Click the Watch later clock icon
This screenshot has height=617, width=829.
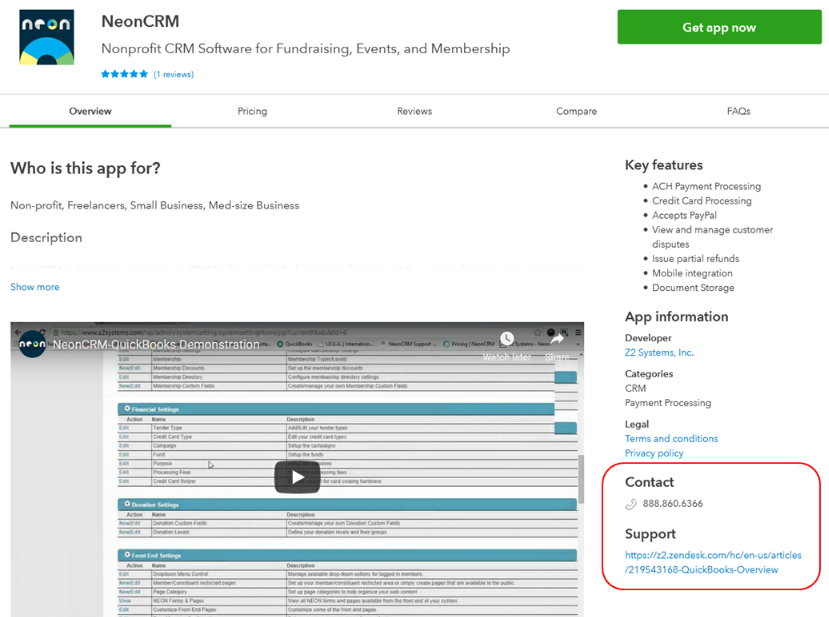click(507, 339)
